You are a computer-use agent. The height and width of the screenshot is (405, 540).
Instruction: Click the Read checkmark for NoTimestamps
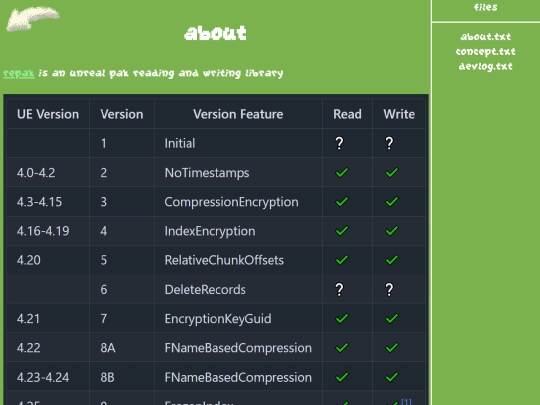(x=342, y=172)
